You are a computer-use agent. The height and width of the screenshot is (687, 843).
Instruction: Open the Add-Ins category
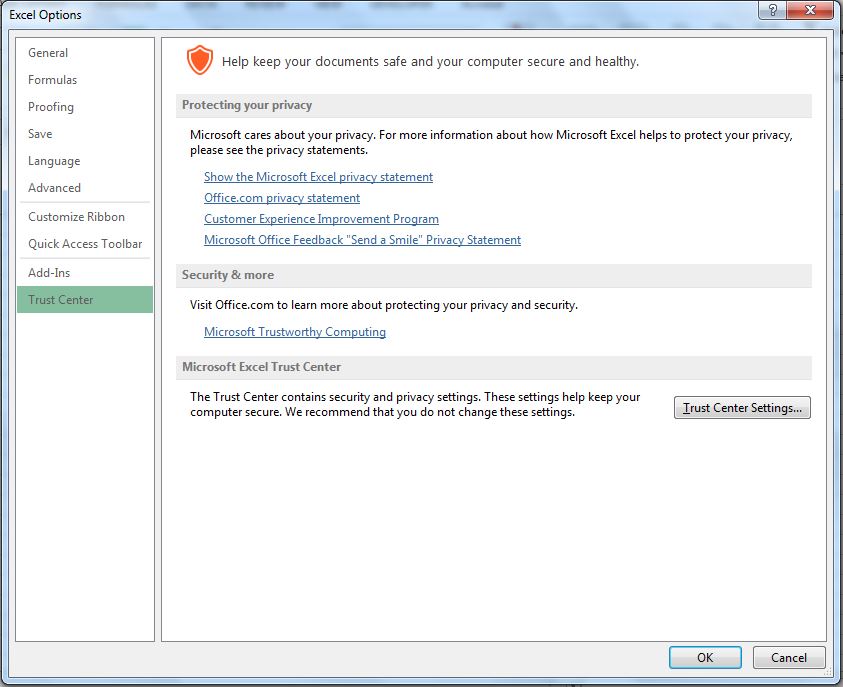click(x=49, y=273)
